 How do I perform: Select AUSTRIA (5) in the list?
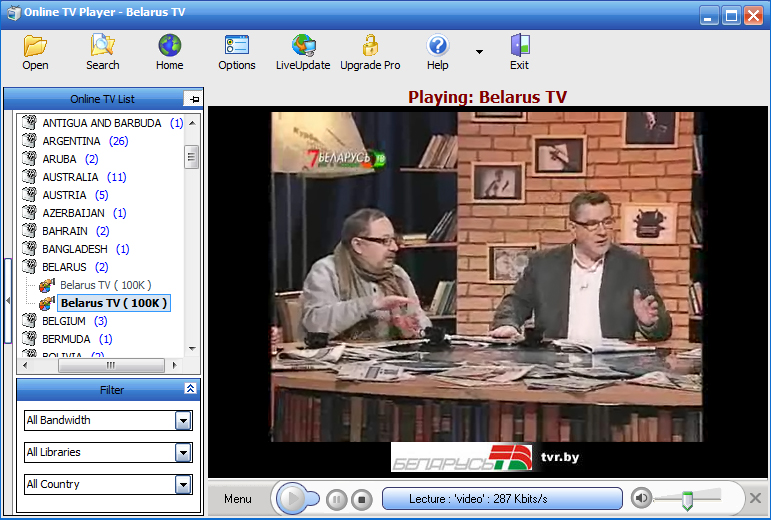click(x=75, y=195)
